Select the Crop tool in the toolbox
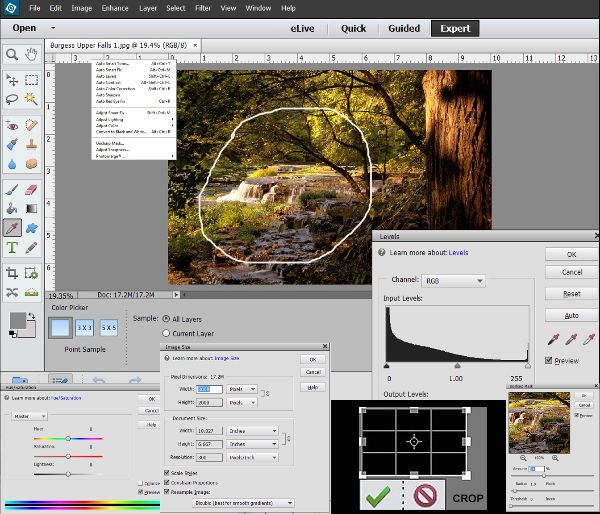The width and height of the screenshot is (600, 514). tap(12, 271)
